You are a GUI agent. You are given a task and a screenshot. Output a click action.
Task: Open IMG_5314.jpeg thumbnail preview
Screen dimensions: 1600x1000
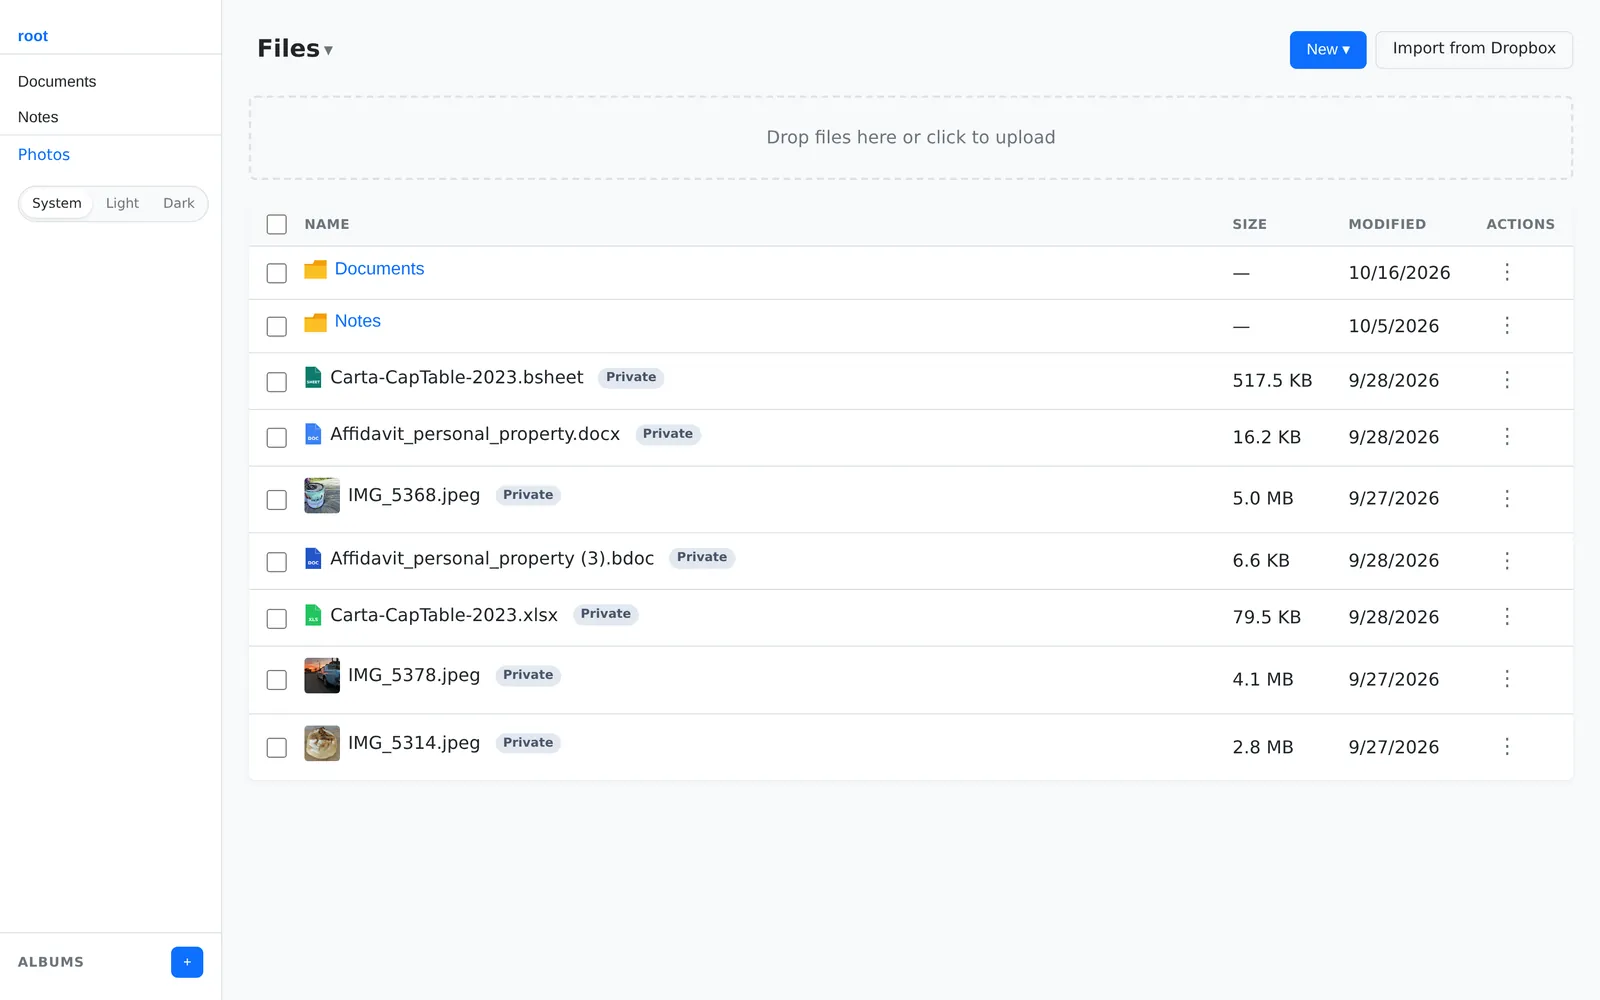click(322, 743)
